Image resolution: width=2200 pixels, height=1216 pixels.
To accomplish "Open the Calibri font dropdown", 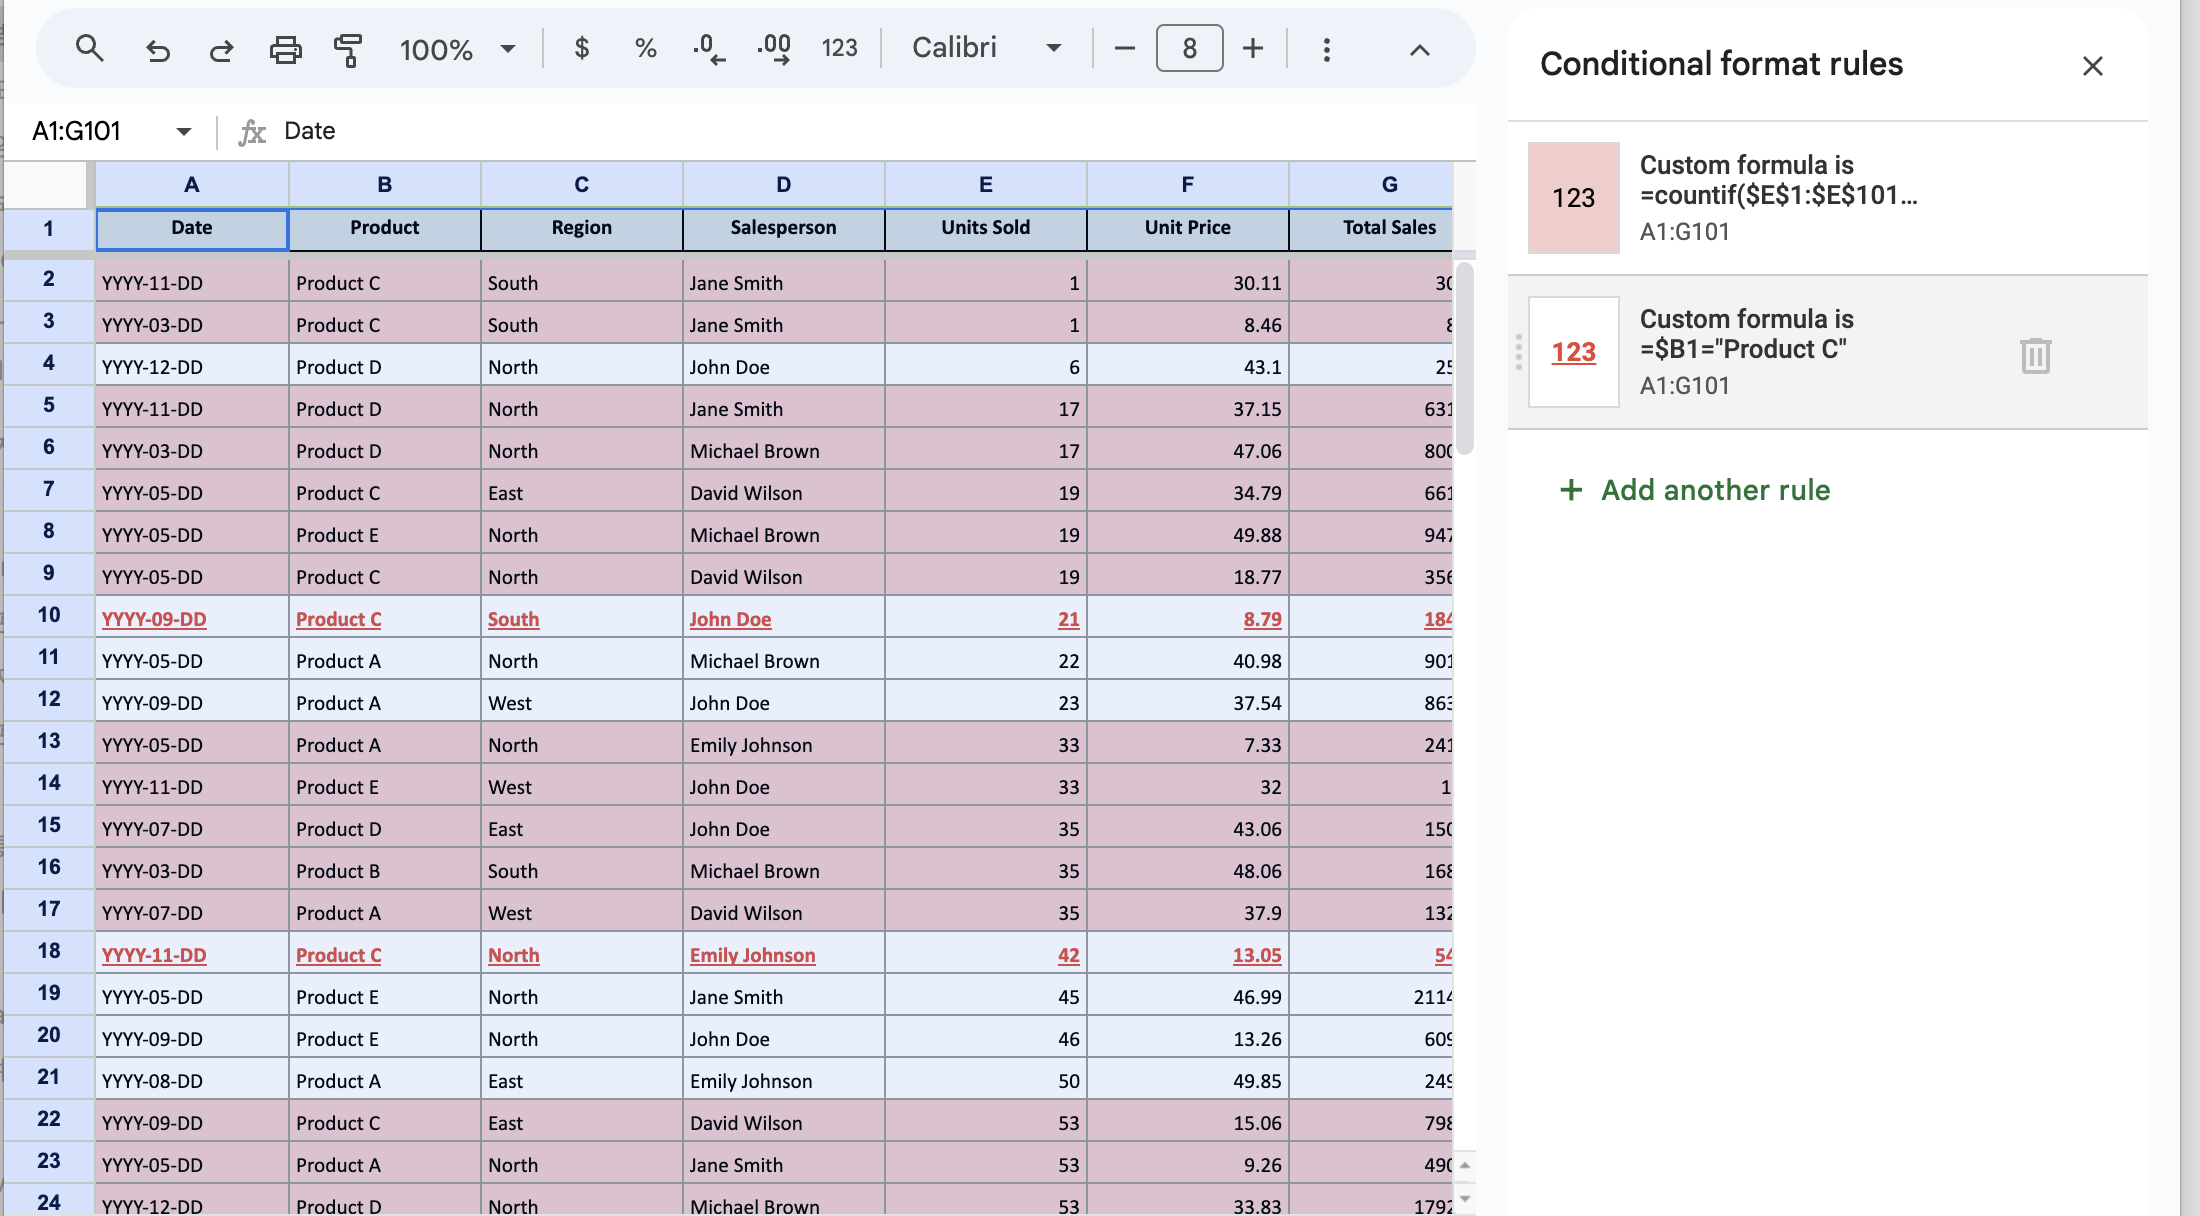I will point(986,48).
